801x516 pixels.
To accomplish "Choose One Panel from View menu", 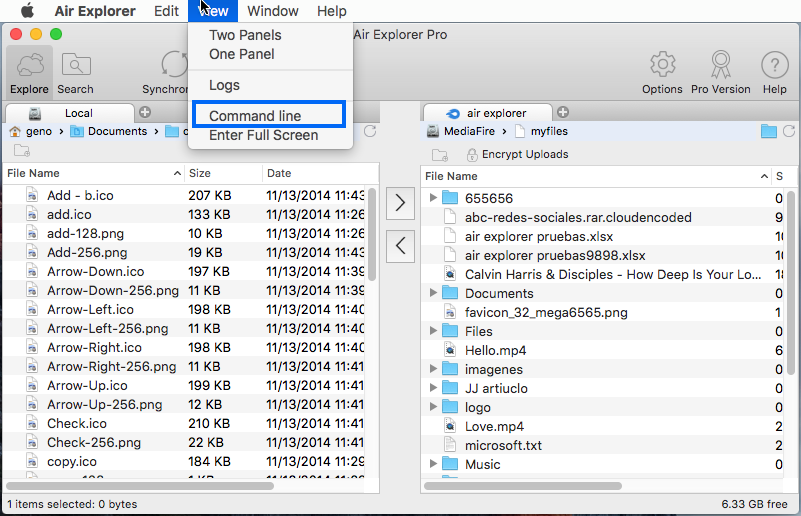I will click(x=242, y=54).
